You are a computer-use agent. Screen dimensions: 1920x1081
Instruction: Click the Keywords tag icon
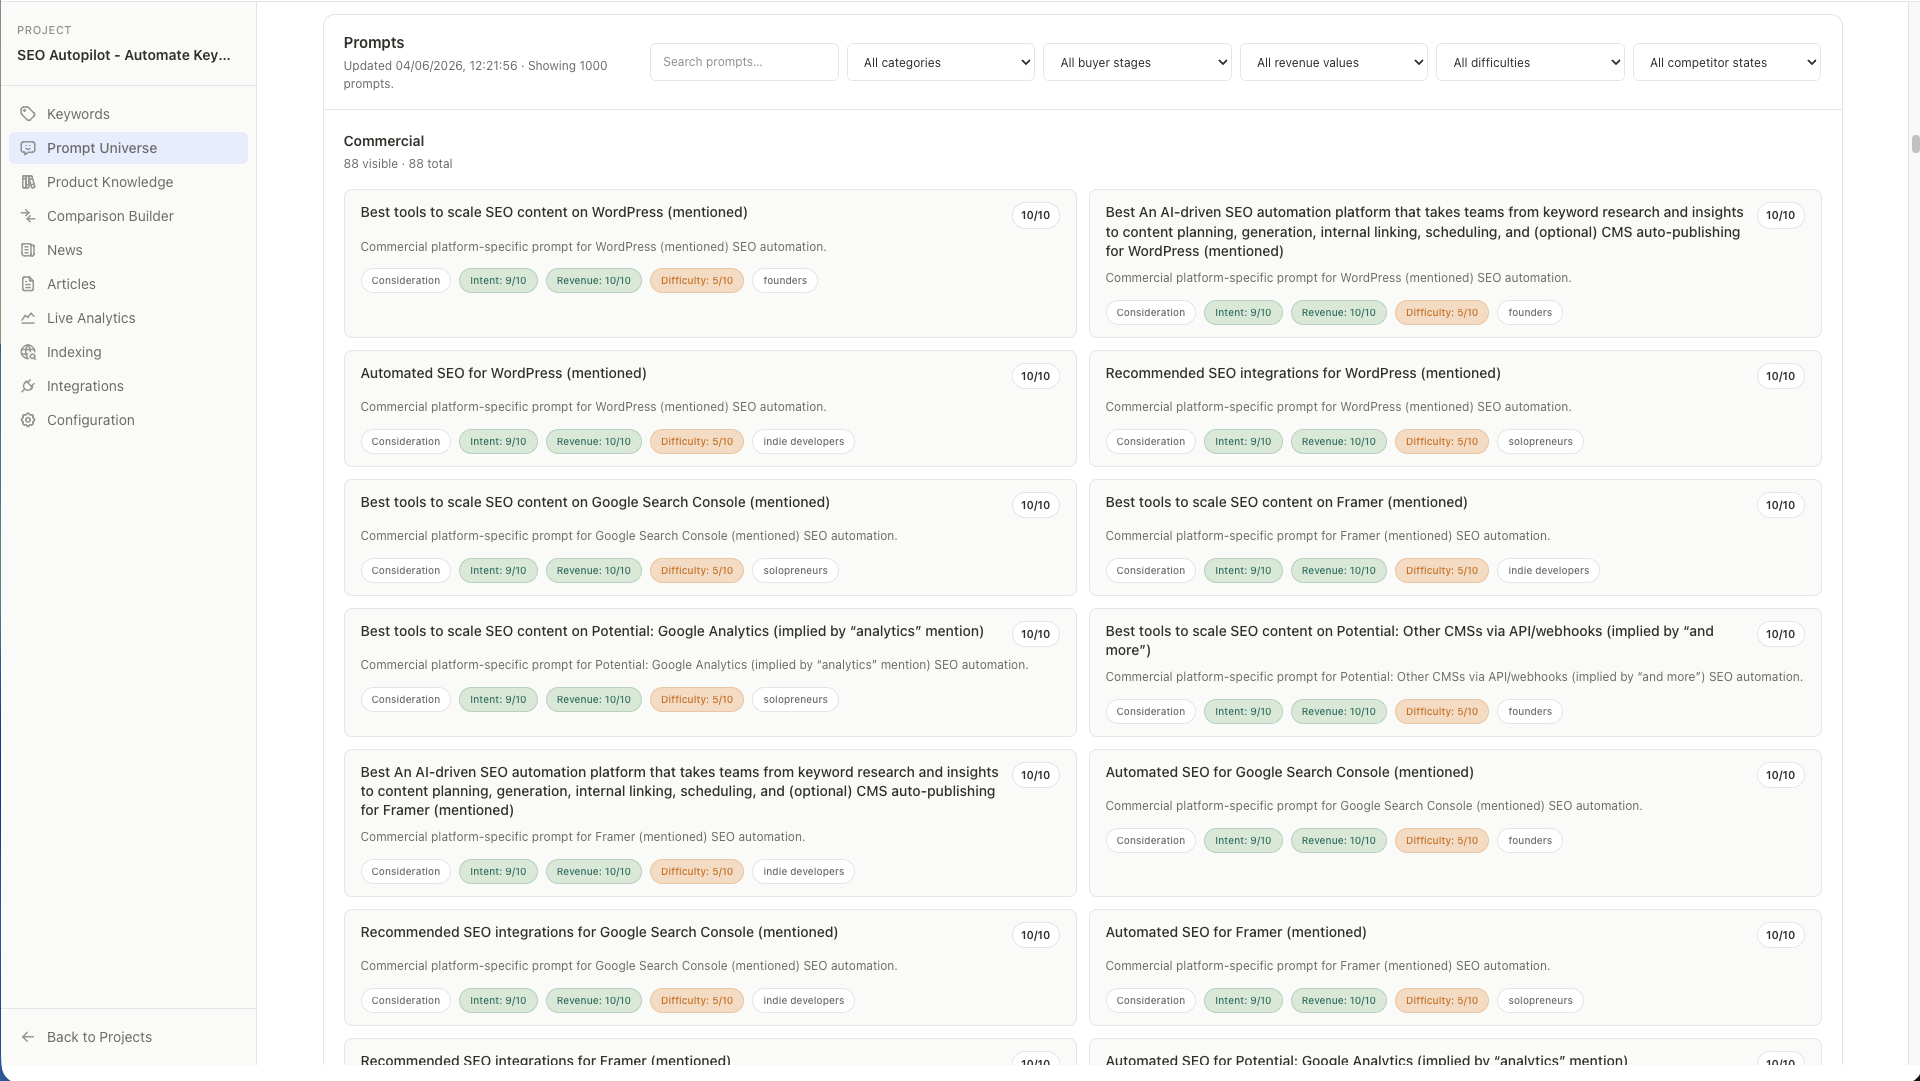[28, 114]
